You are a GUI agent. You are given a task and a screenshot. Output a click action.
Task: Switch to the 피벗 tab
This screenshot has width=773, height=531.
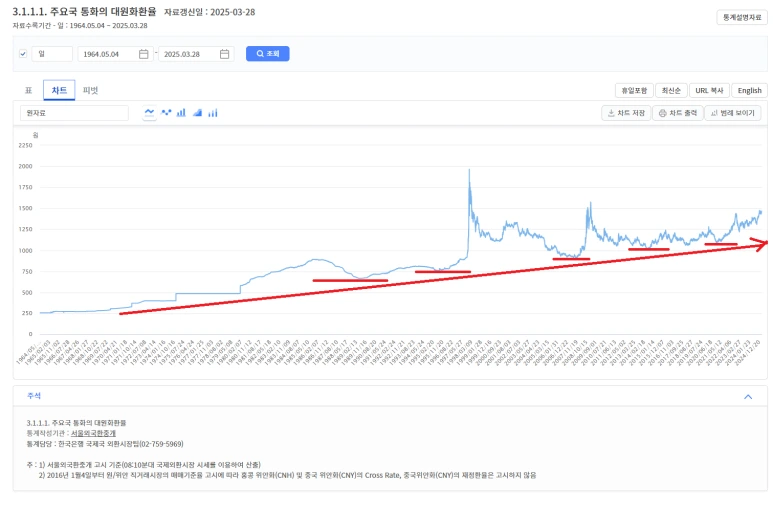[90, 90]
